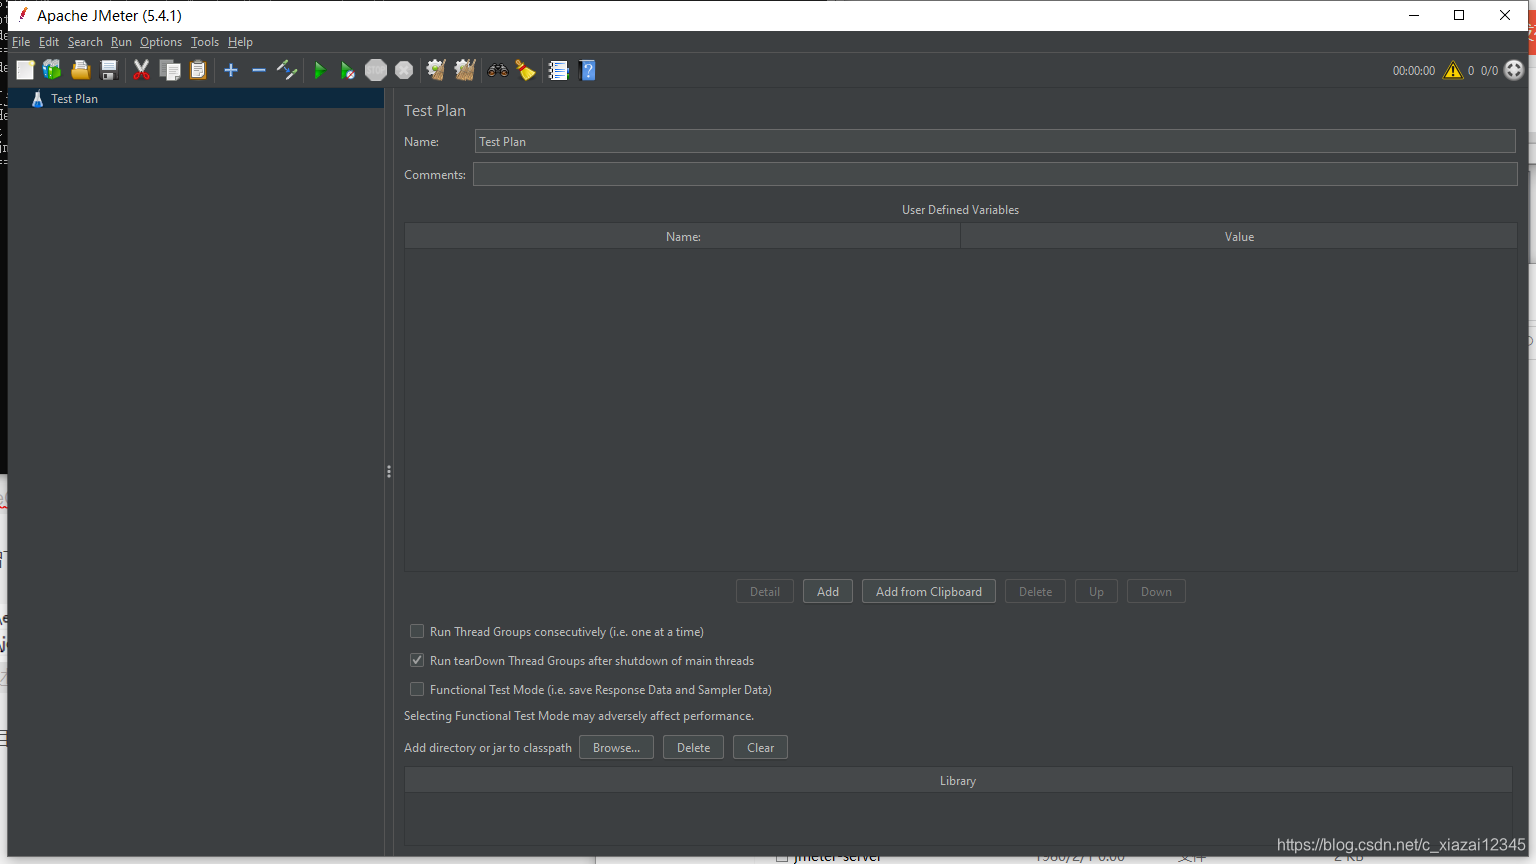1536x864 pixels.
Task: Click the Down button
Action: 1156,591
